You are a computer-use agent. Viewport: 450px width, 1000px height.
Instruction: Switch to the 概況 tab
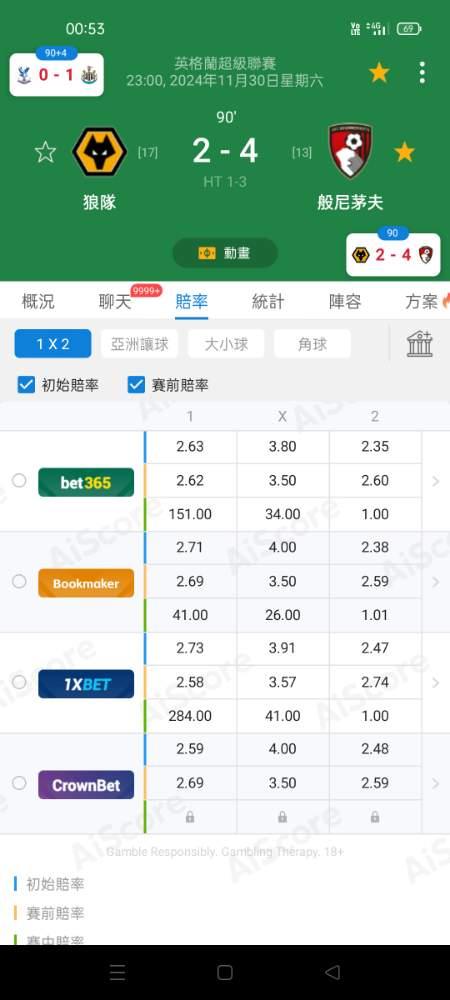pyautogui.click(x=38, y=301)
